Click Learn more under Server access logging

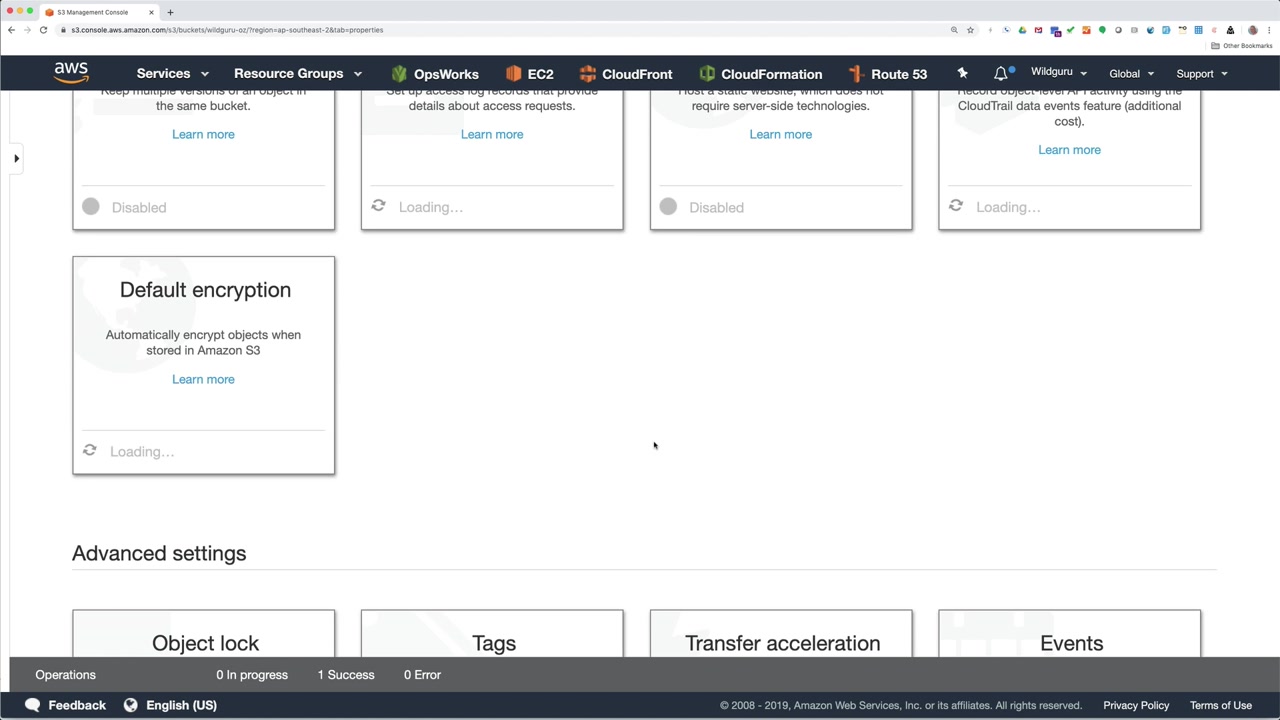click(x=492, y=134)
